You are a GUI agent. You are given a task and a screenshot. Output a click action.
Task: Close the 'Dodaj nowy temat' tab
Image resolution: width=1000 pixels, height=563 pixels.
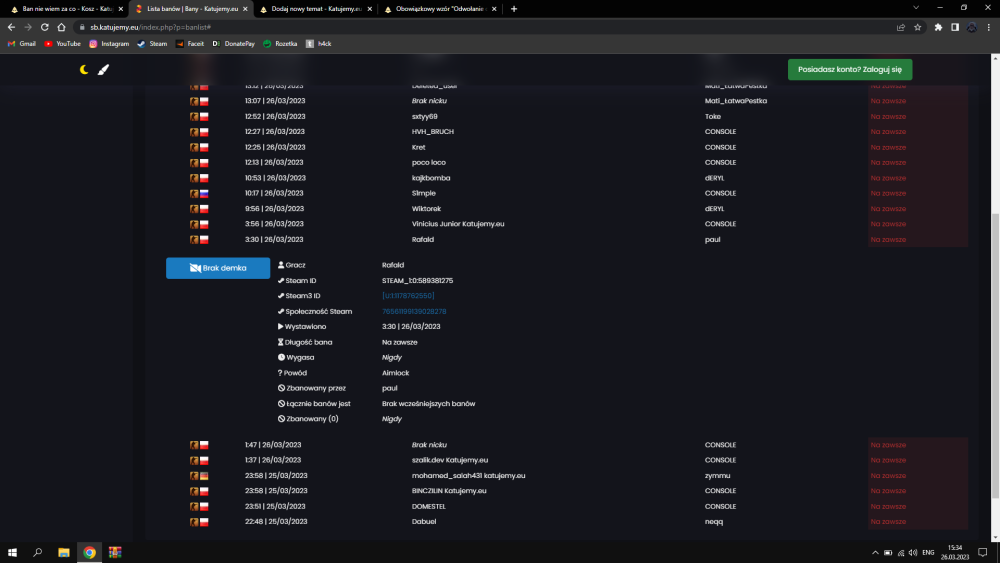coord(370,9)
